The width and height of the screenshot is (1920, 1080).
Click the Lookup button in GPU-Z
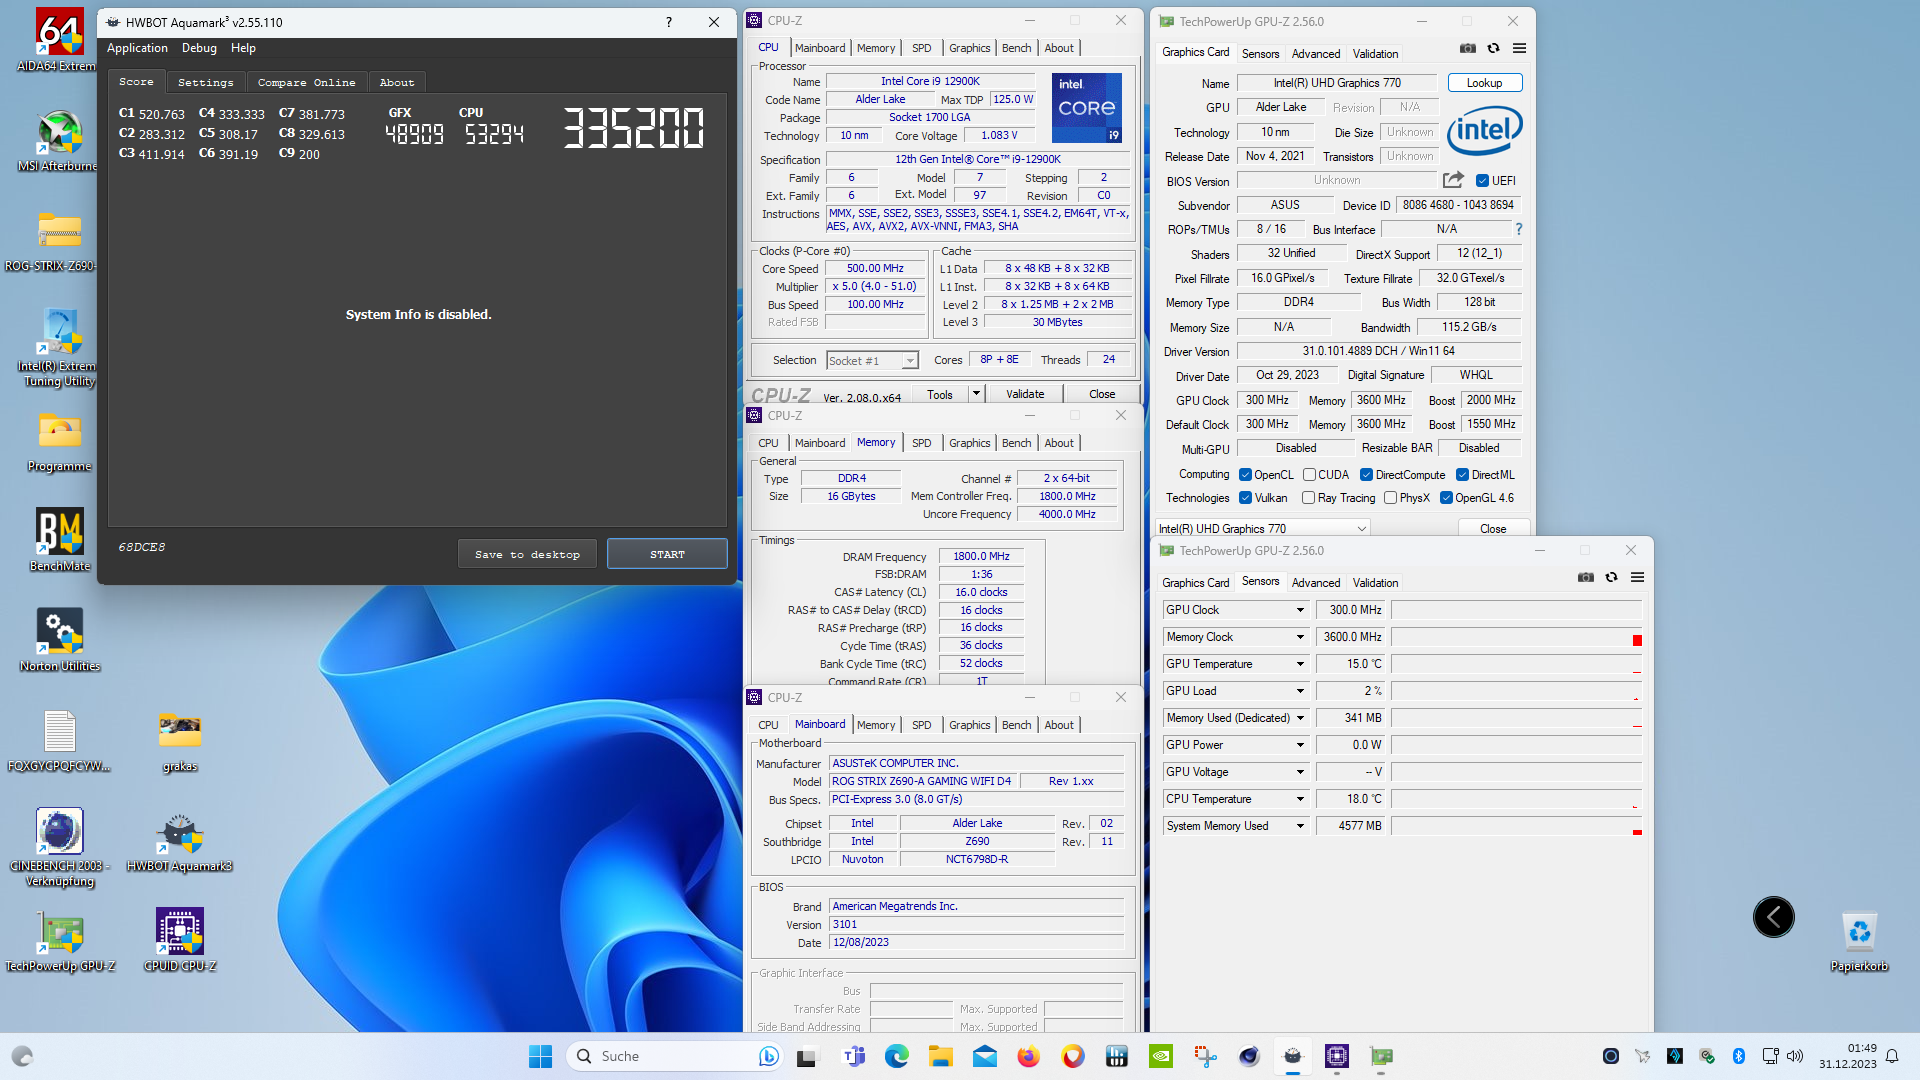(x=1484, y=83)
